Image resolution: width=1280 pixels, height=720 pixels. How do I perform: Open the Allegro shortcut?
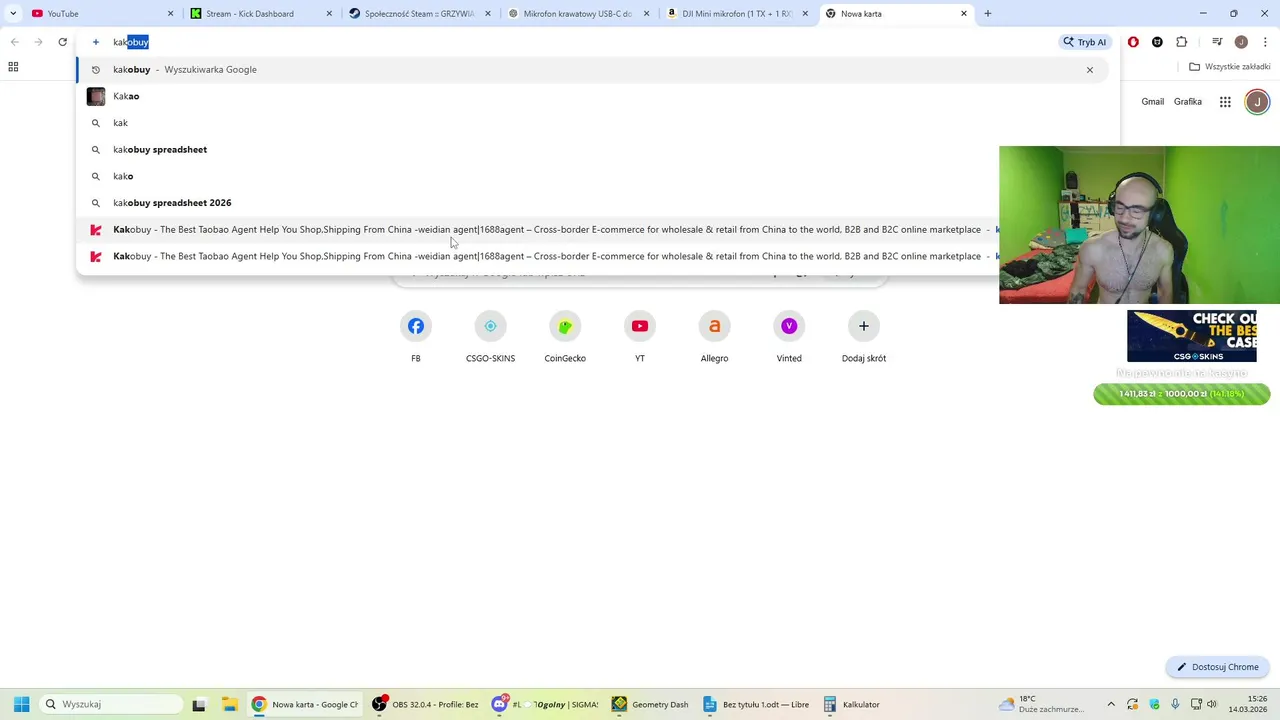coord(714,338)
